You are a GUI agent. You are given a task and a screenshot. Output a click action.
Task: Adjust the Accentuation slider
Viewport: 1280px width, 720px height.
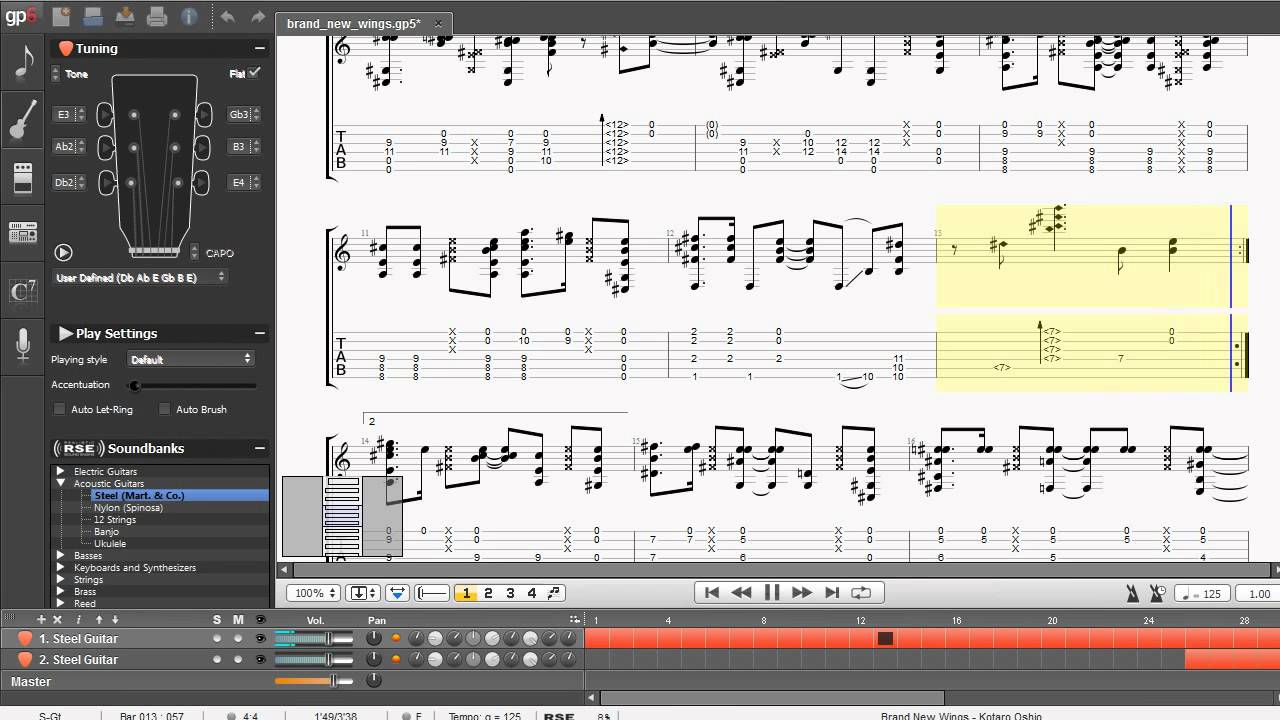(x=192, y=385)
